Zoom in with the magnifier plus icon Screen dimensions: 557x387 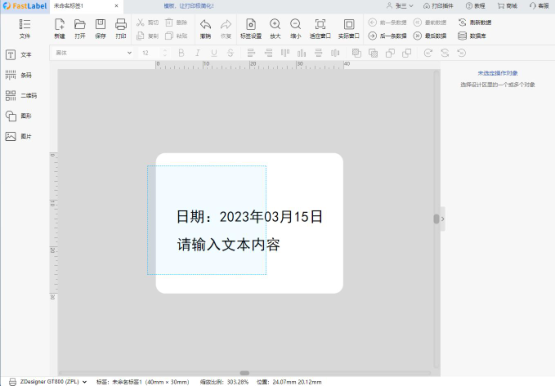[275, 29]
